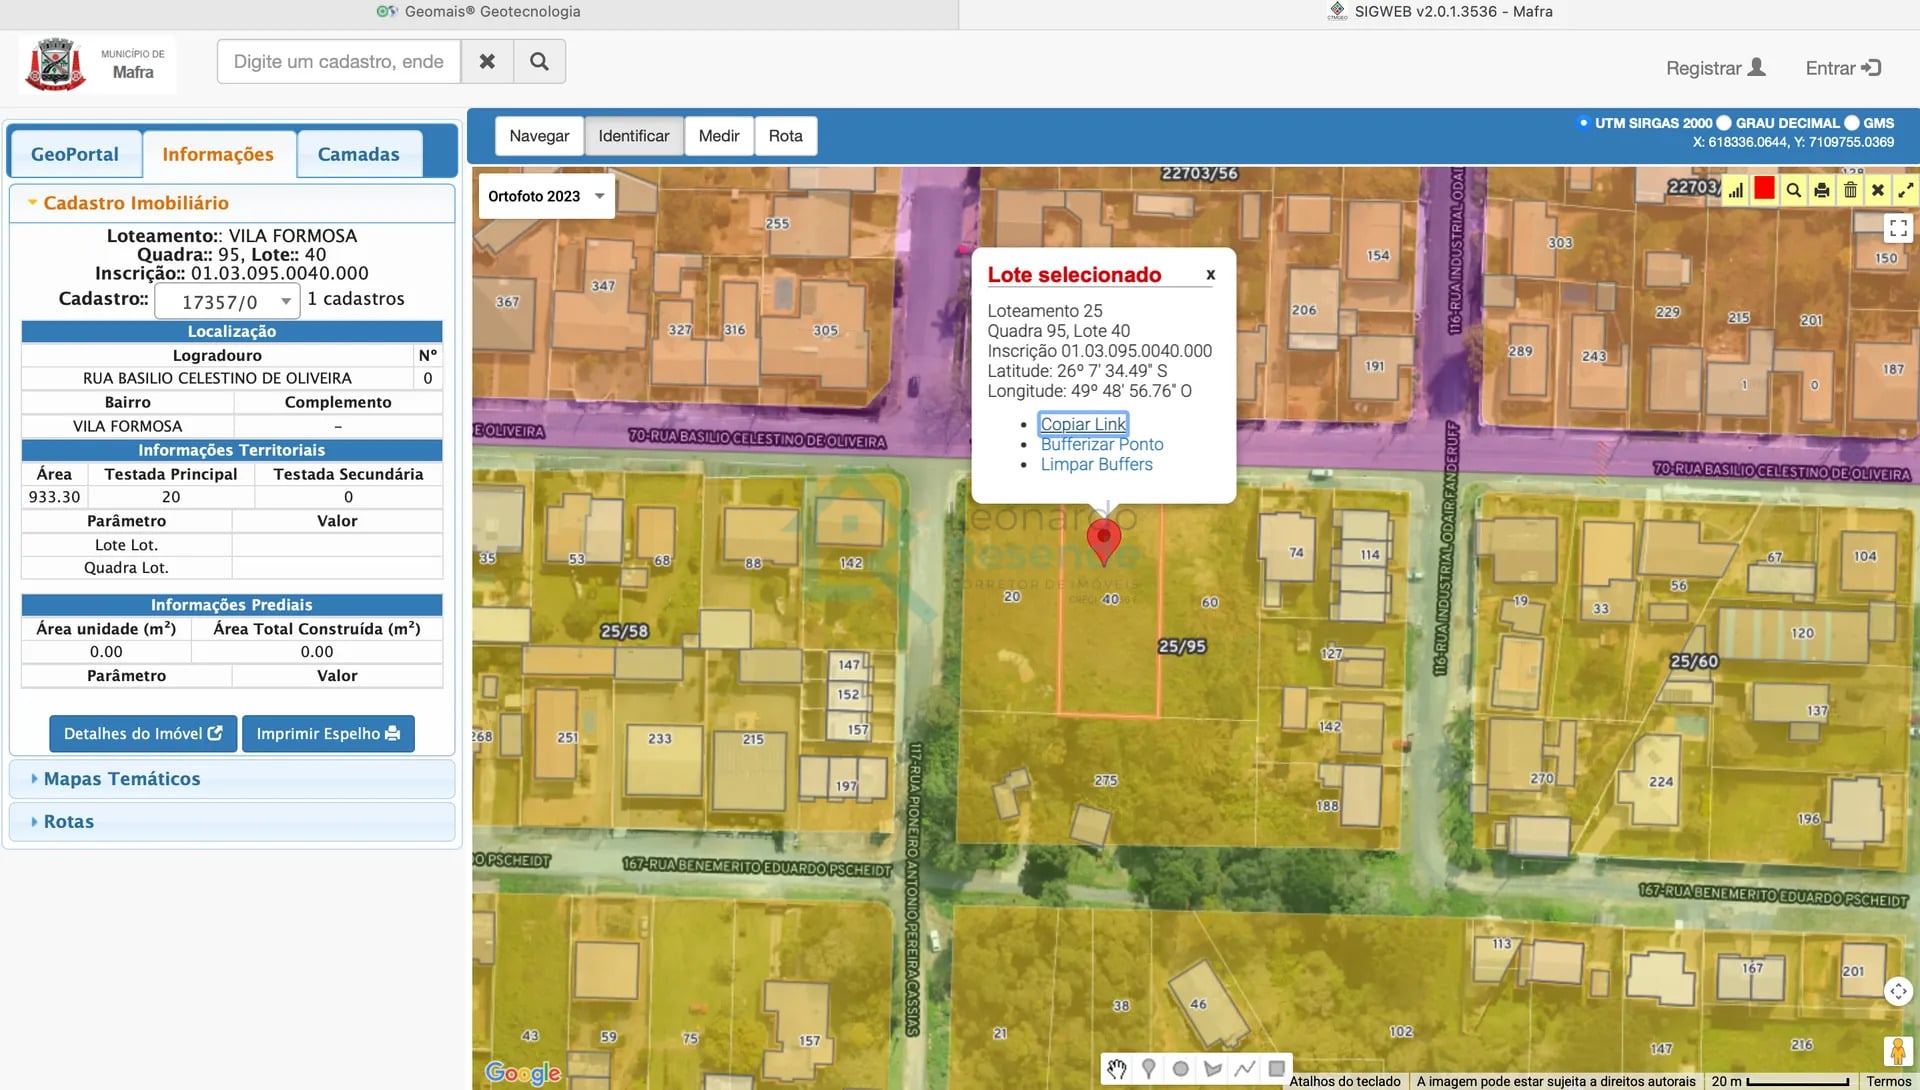Image resolution: width=1920 pixels, height=1090 pixels.
Task: Click the Copiar Link link in popup
Action: [x=1083, y=424]
